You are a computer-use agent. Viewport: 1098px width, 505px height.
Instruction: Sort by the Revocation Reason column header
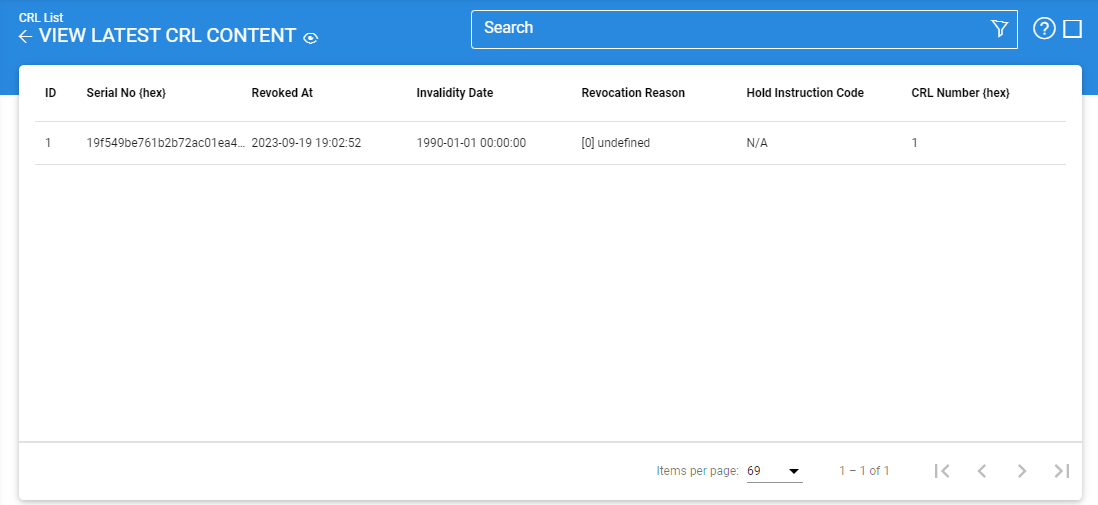pyautogui.click(x=633, y=93)
